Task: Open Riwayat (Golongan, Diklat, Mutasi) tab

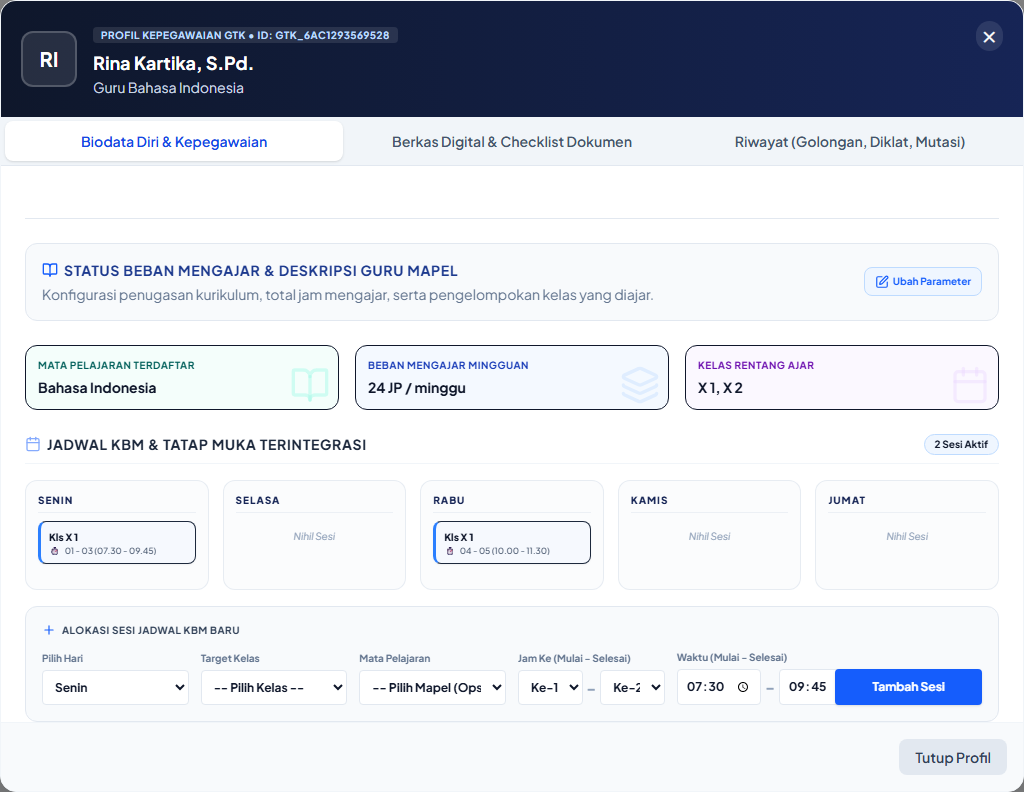Action: click(850, 142)
